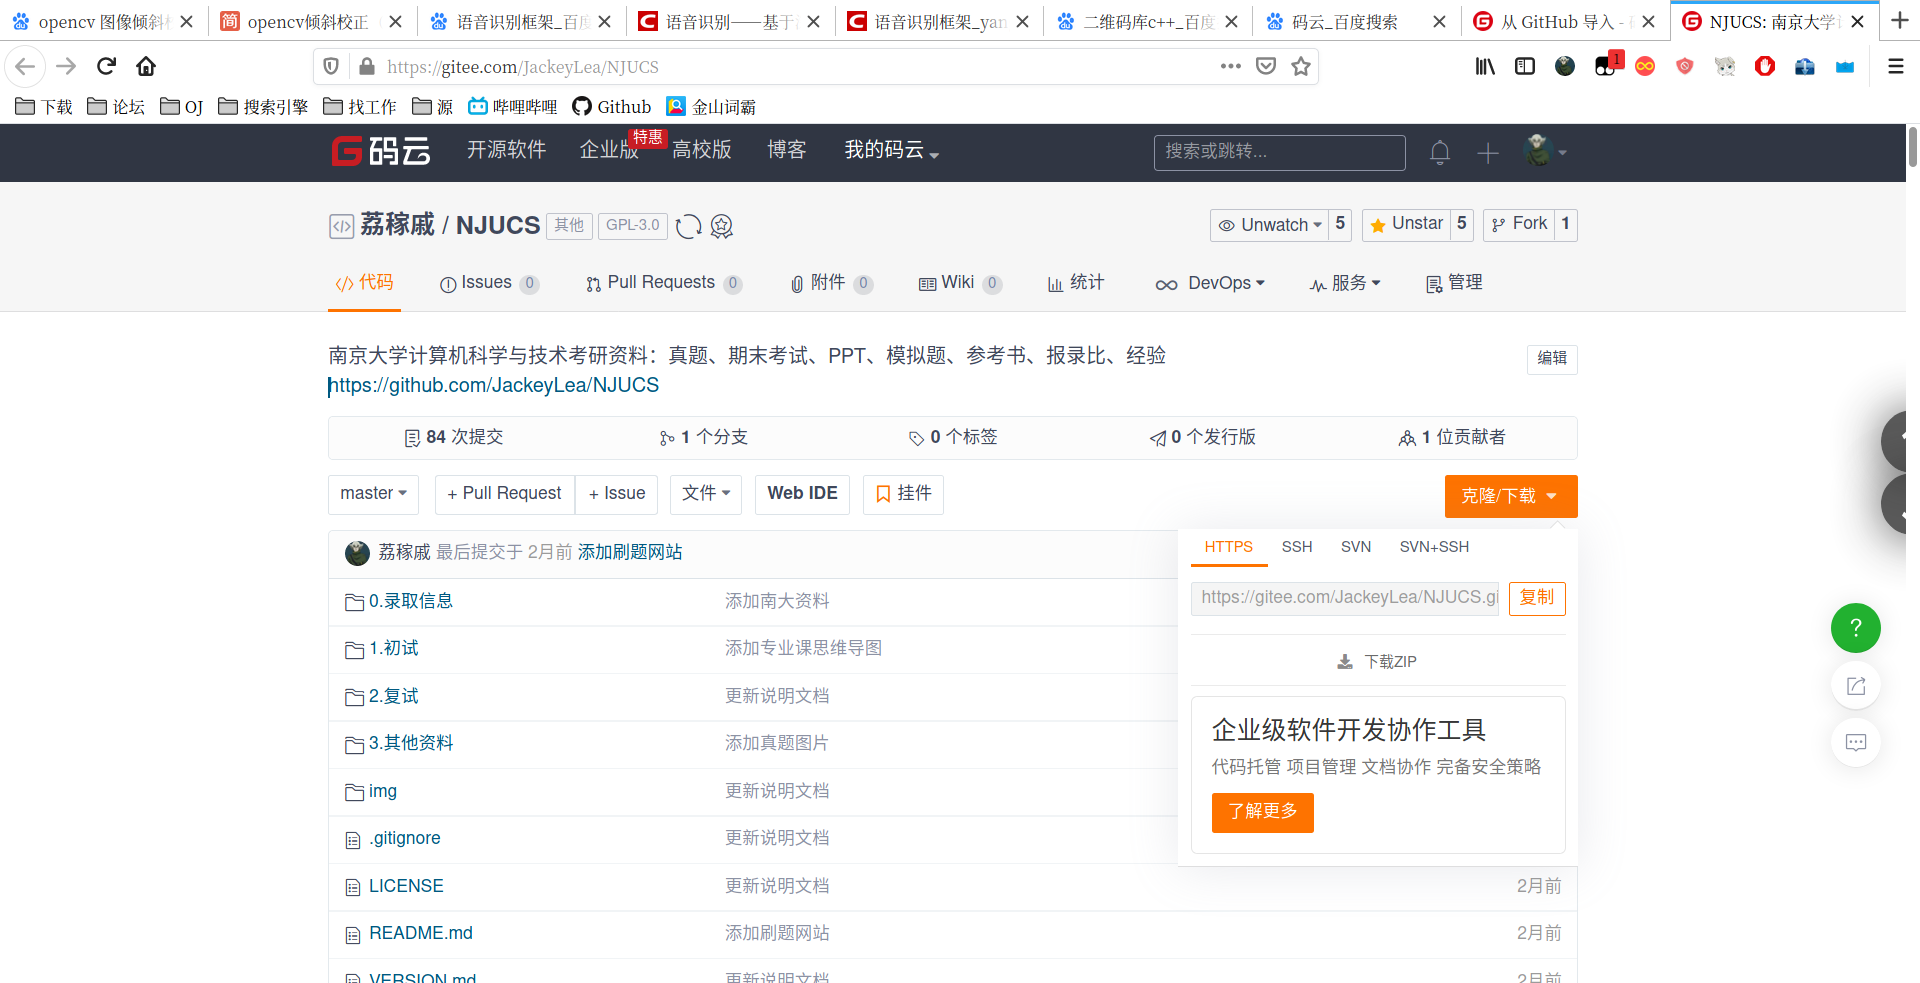Click the + Issue button
This screenshot has width=1920, height=983.
[617, 494]
